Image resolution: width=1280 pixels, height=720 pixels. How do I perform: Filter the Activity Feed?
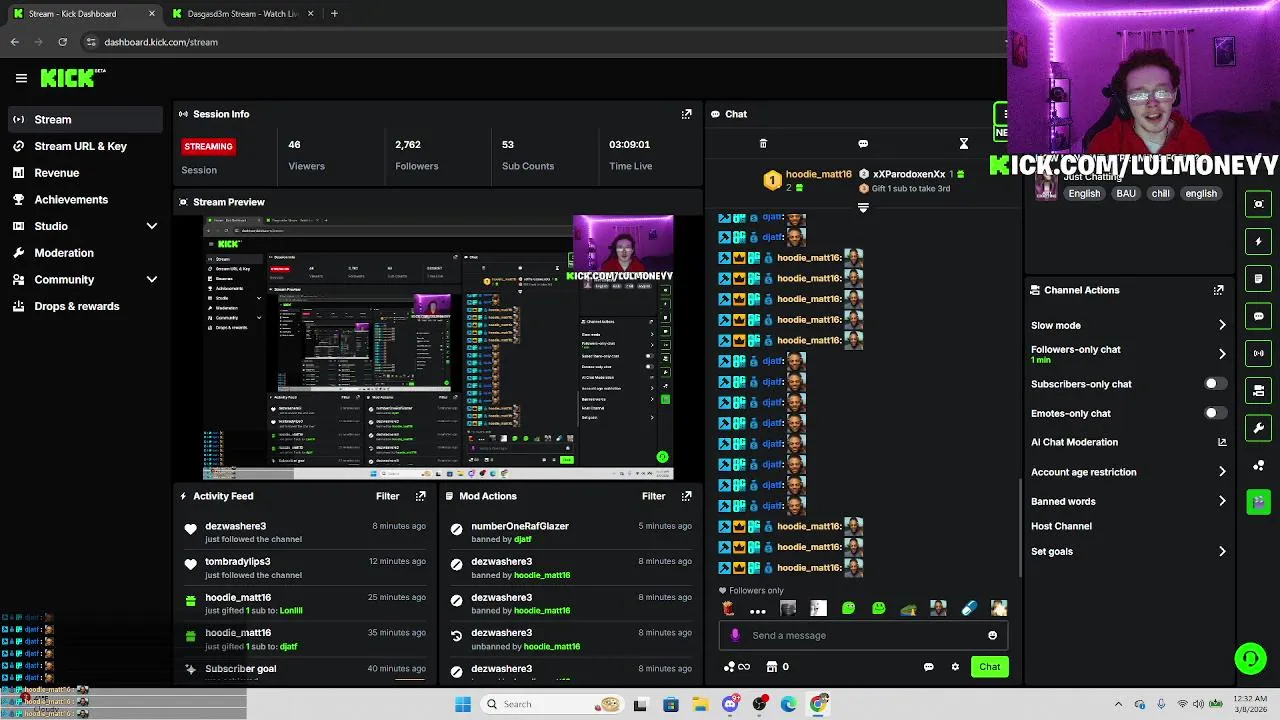pyautogui.click(x=387, y=496)
